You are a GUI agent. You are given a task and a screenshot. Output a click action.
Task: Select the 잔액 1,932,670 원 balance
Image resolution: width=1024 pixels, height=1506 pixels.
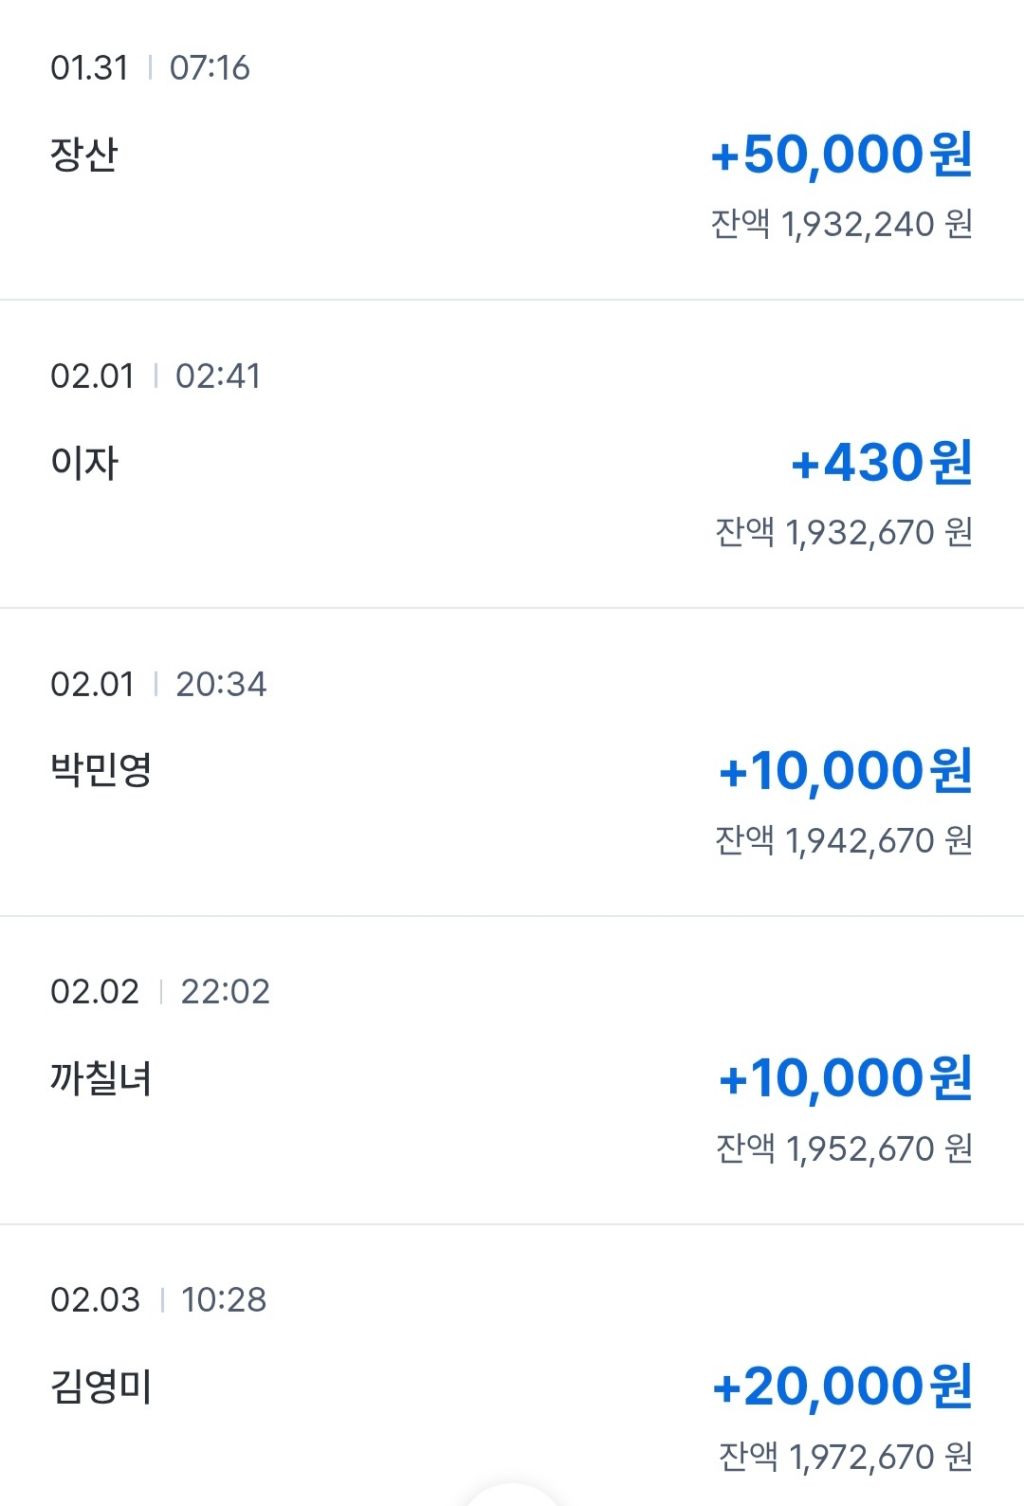843,532
